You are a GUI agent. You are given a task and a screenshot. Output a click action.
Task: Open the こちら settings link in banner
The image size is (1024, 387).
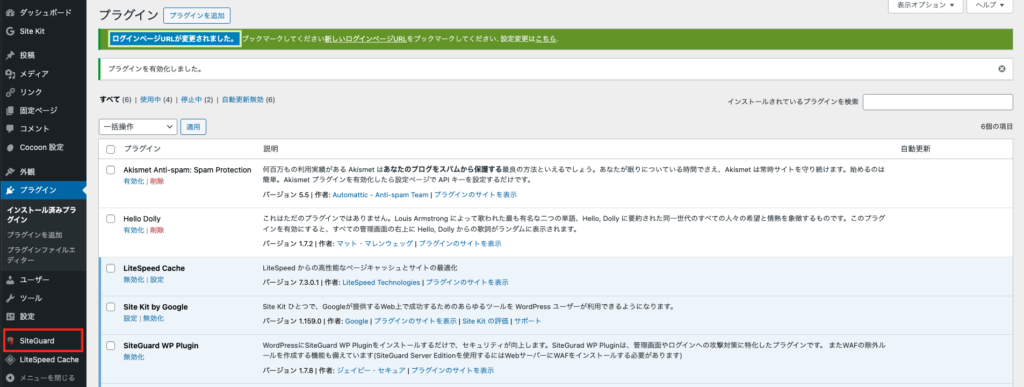click(x=546, y=39)
